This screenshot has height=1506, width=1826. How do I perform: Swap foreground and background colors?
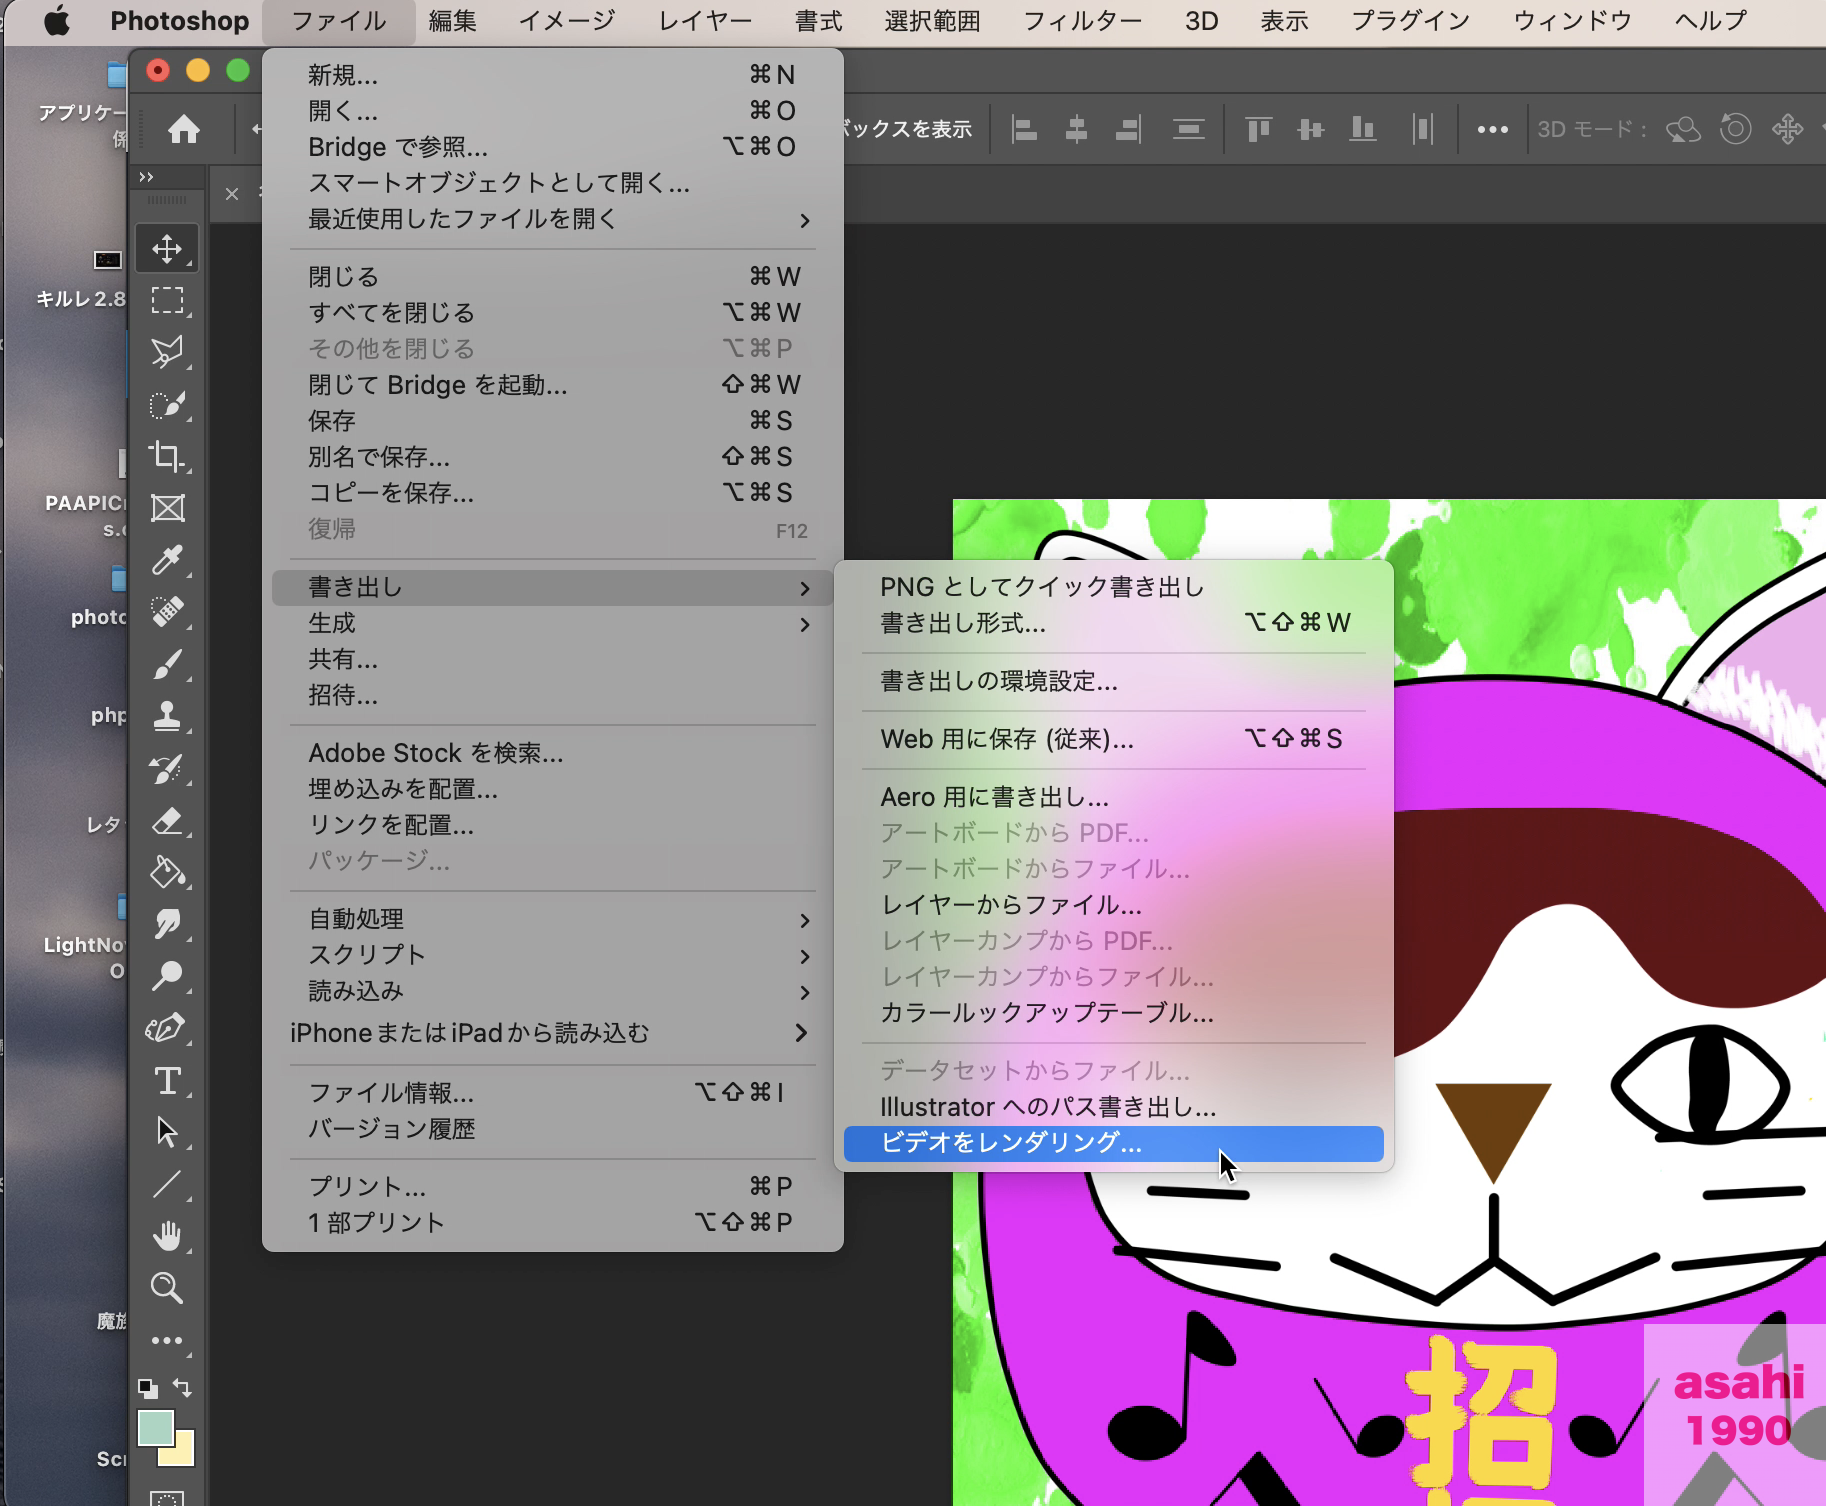point(182,1387)
